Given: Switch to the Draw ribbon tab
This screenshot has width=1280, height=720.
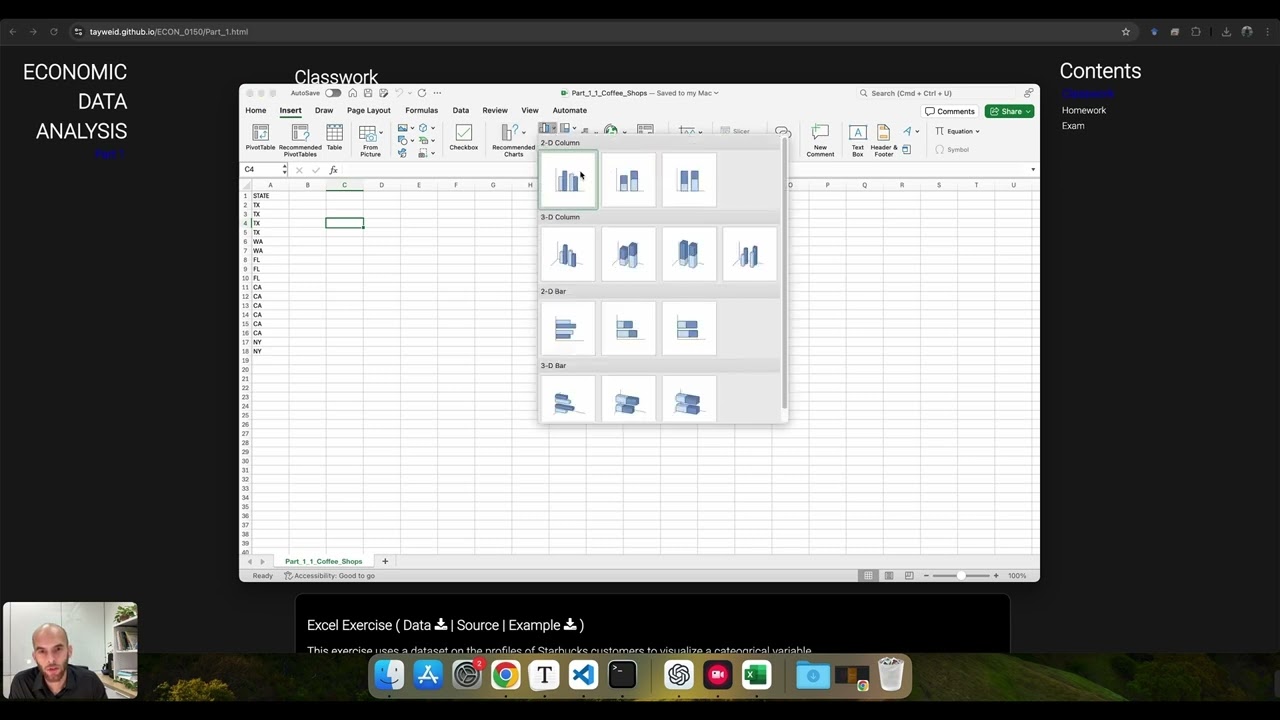Looking at the screenshot, I should (324, 110).
